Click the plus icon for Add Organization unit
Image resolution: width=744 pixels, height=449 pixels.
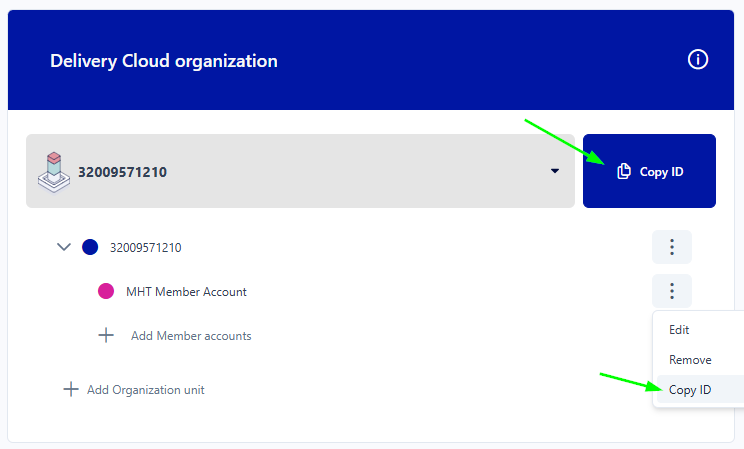[71, 389]
